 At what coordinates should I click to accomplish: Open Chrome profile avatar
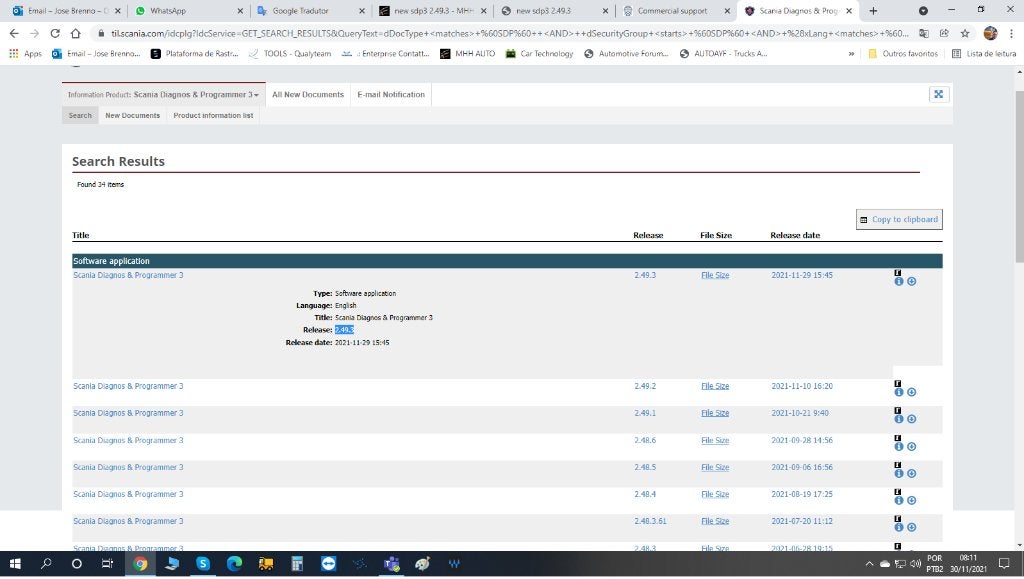[x=990, y=33]
